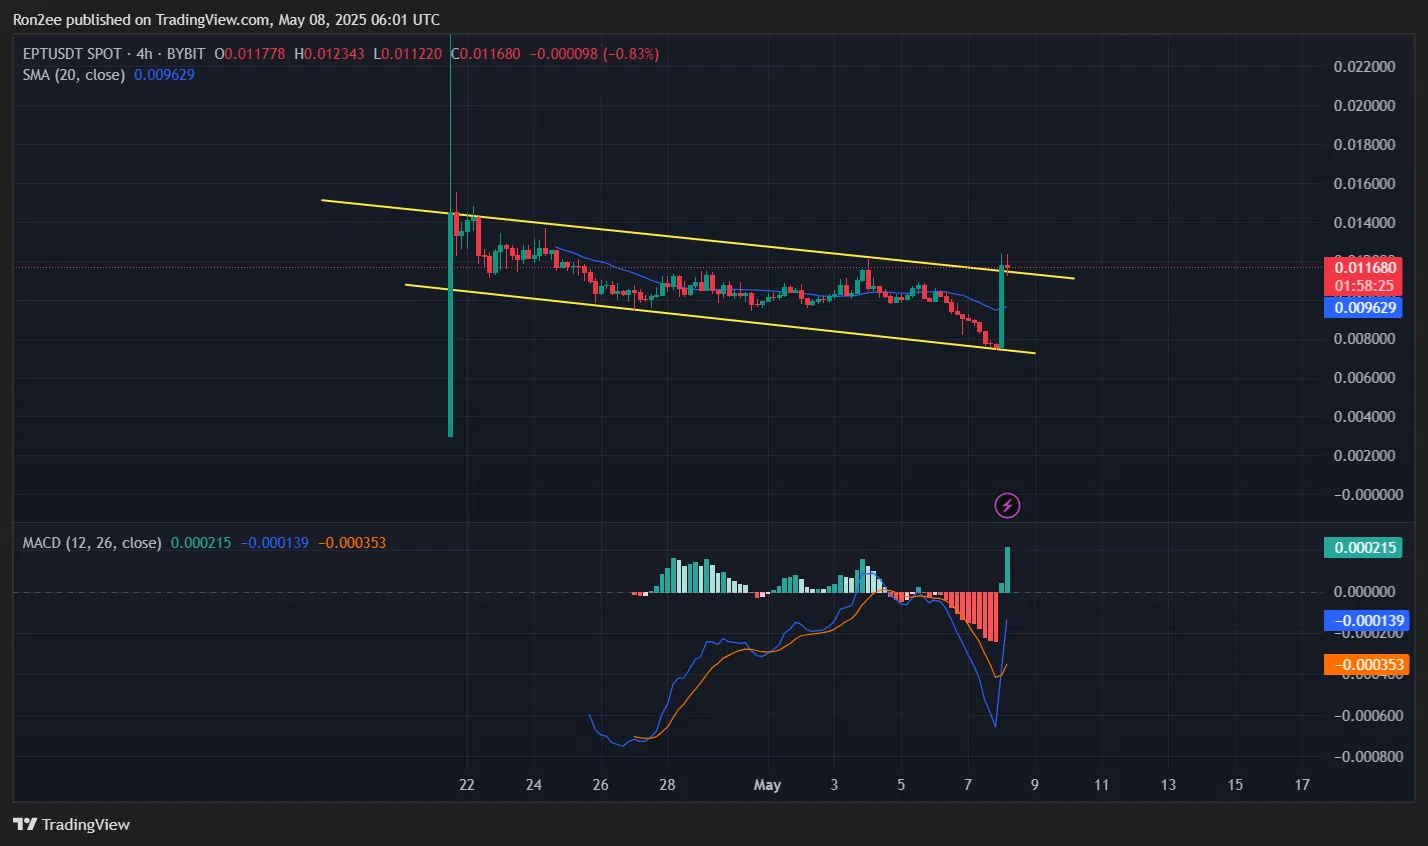Click the 0.020000 price axis label
Viewport: 1428px width, 846px height.
click(1364, 106)
